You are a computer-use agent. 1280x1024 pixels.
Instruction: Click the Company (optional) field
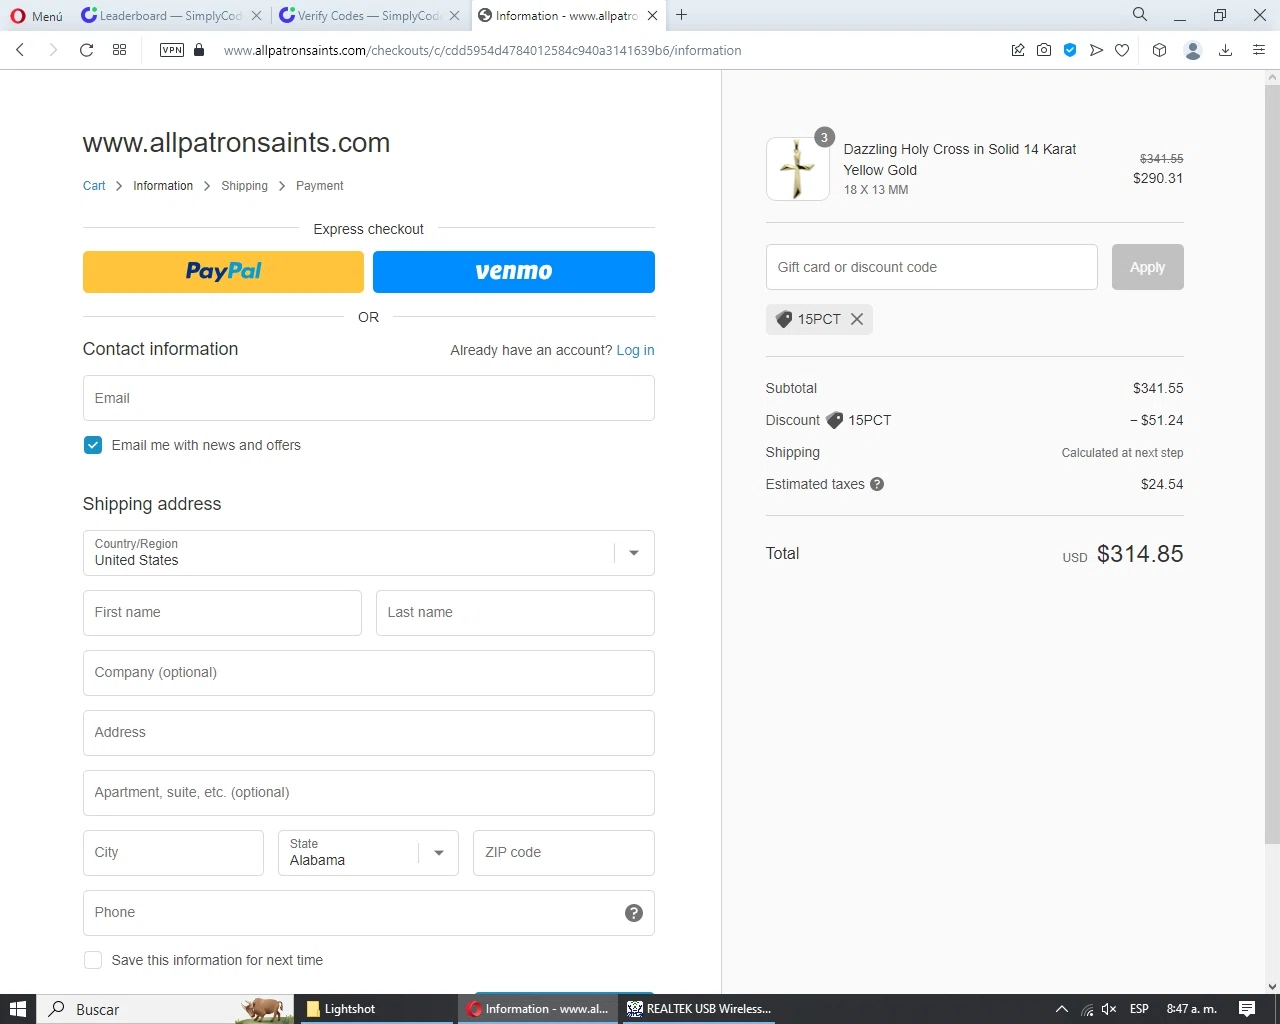pos(369,673)
